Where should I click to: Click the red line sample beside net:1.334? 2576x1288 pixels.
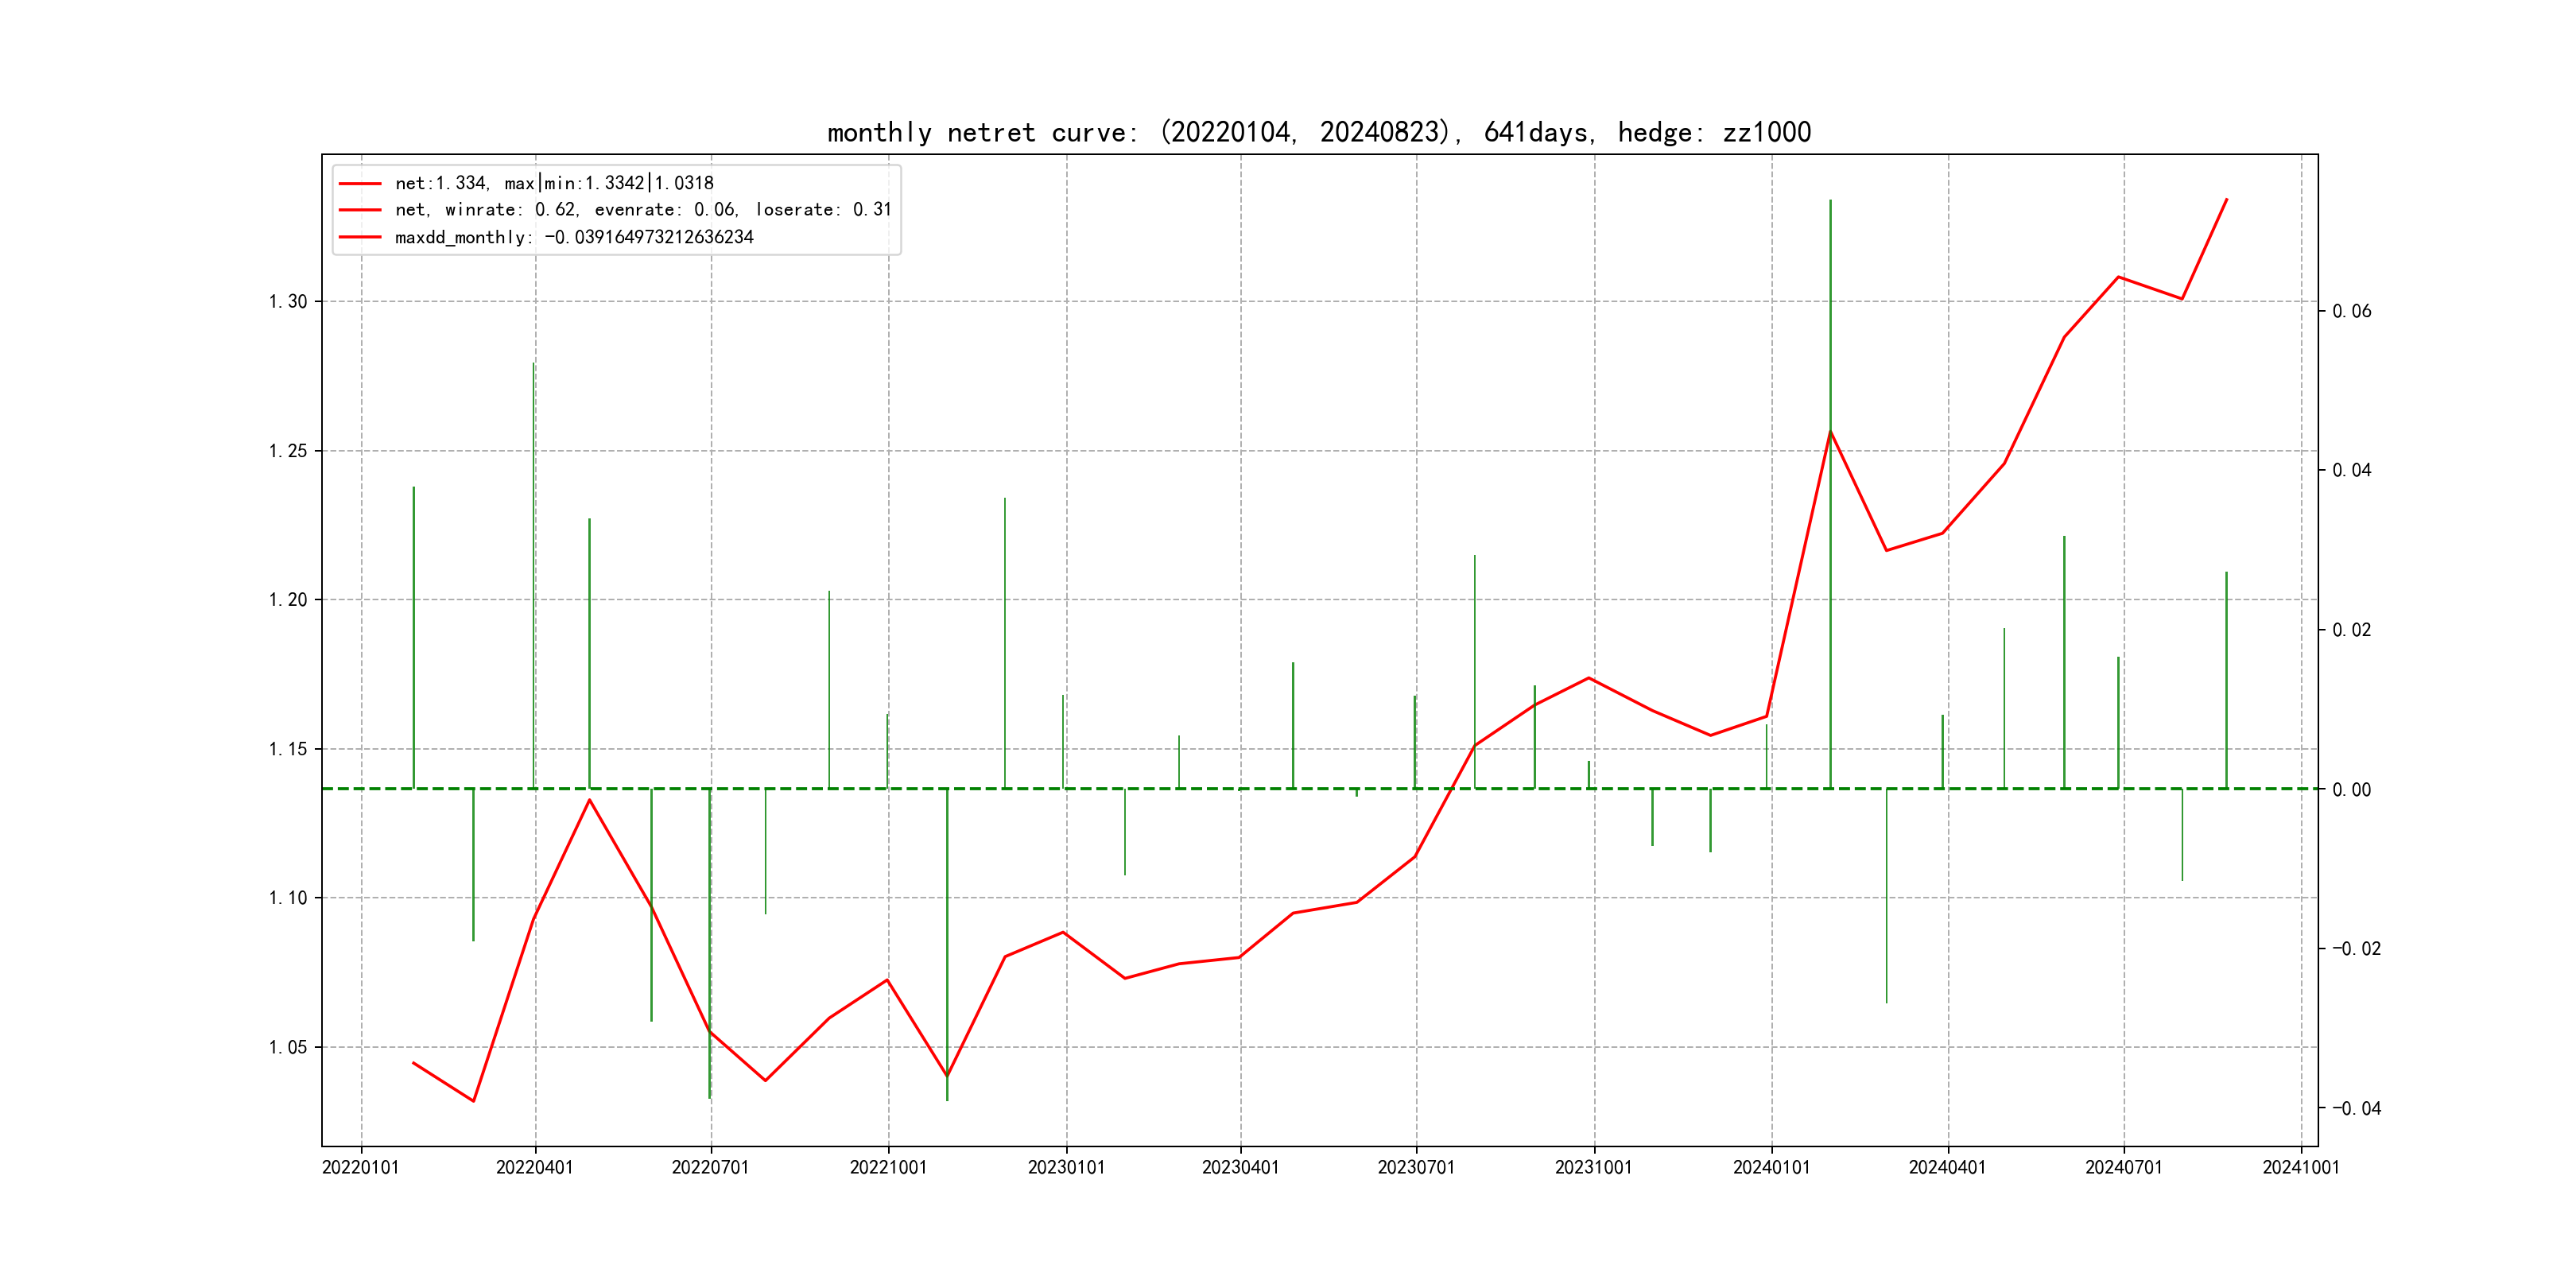point(360,183)
